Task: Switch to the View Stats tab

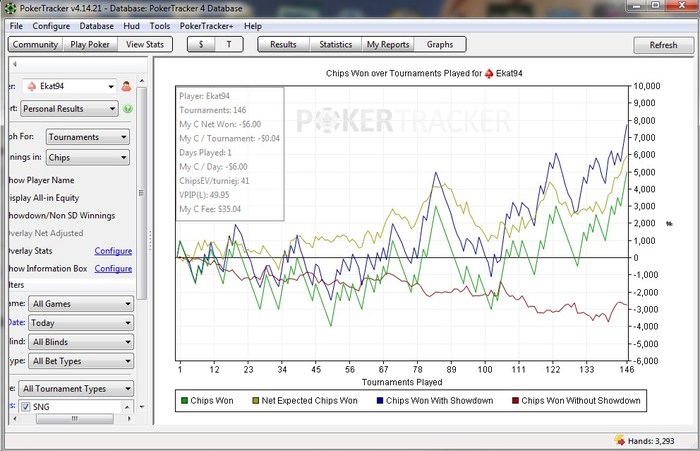Action: pos(145,45)
